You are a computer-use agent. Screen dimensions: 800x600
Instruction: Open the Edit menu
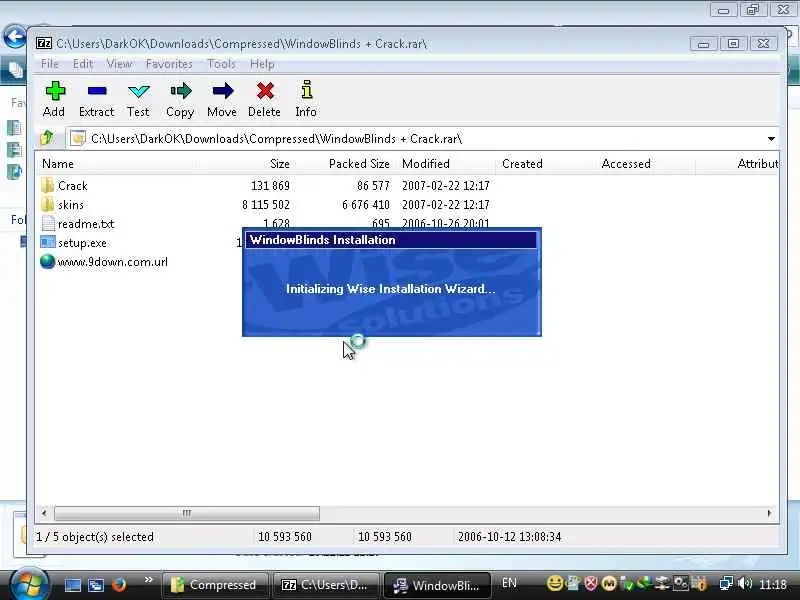83,64
